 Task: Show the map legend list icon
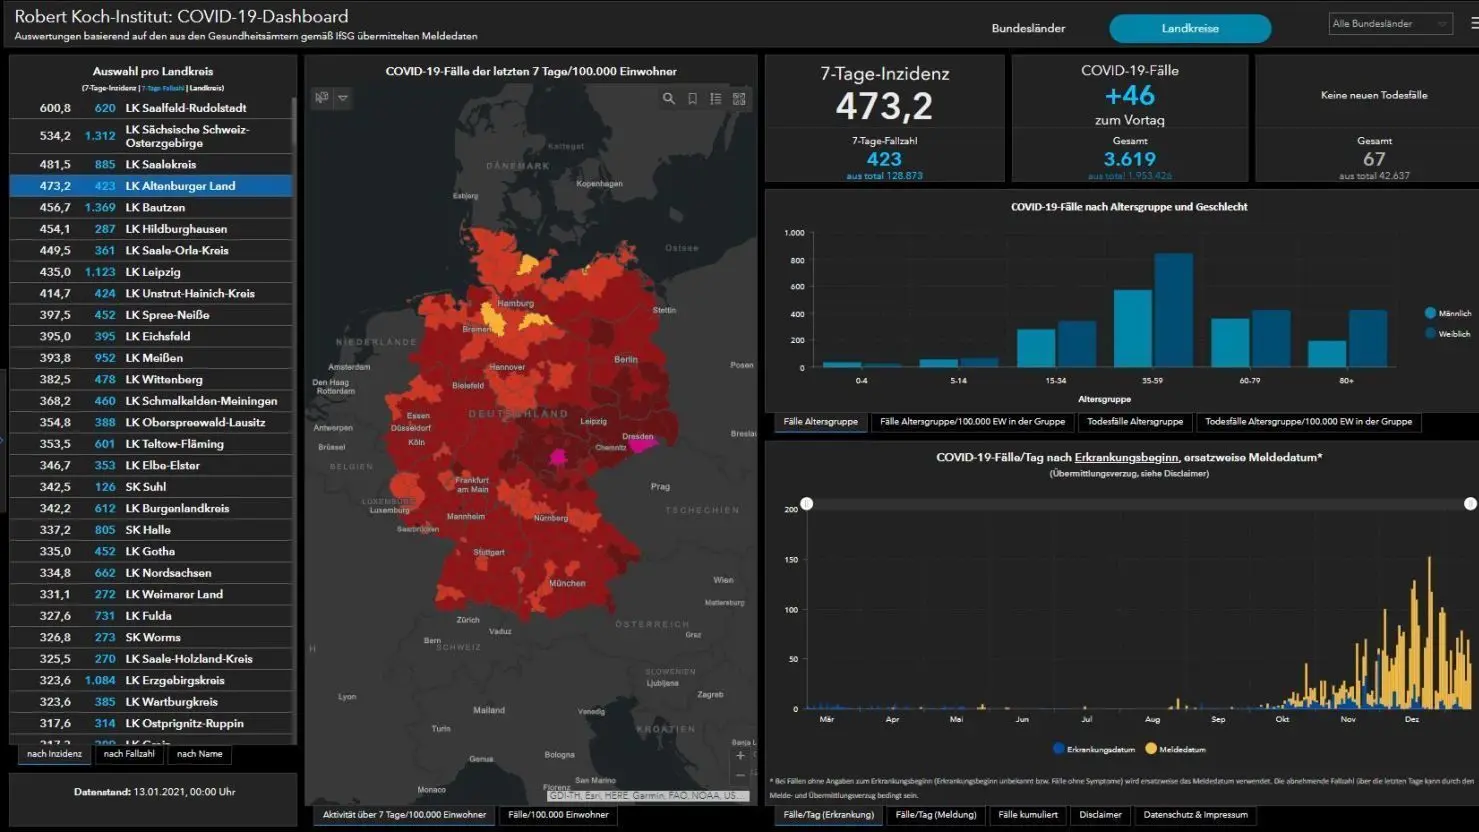(716, 99)
